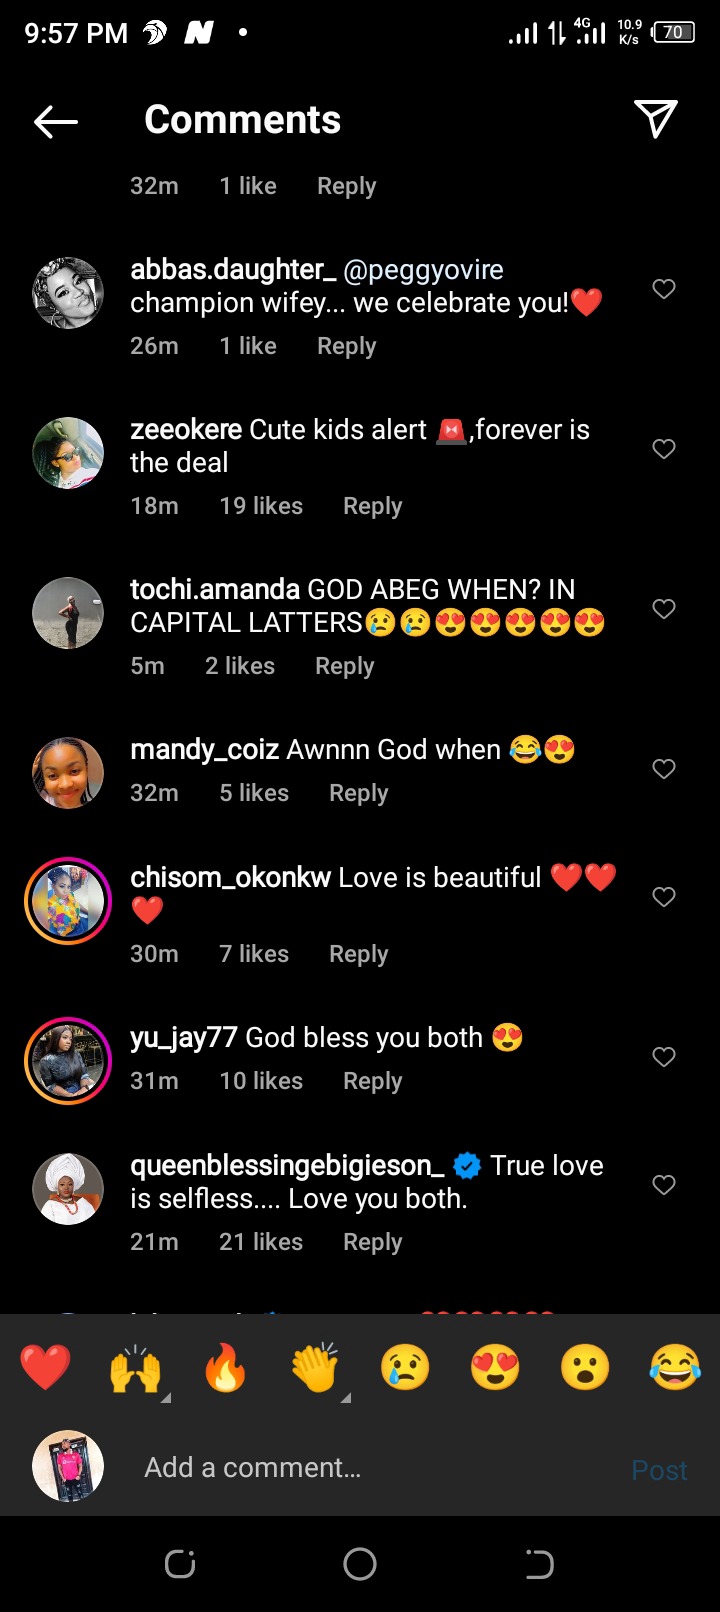Insert the fire emoji reaction
This screenshot has width=720, height=1612.
(225, 1368)
